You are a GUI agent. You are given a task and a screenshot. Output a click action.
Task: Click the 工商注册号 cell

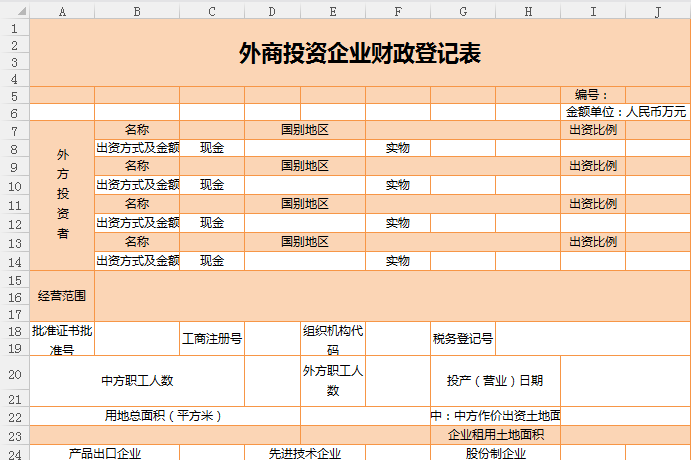tap(212, 338)
